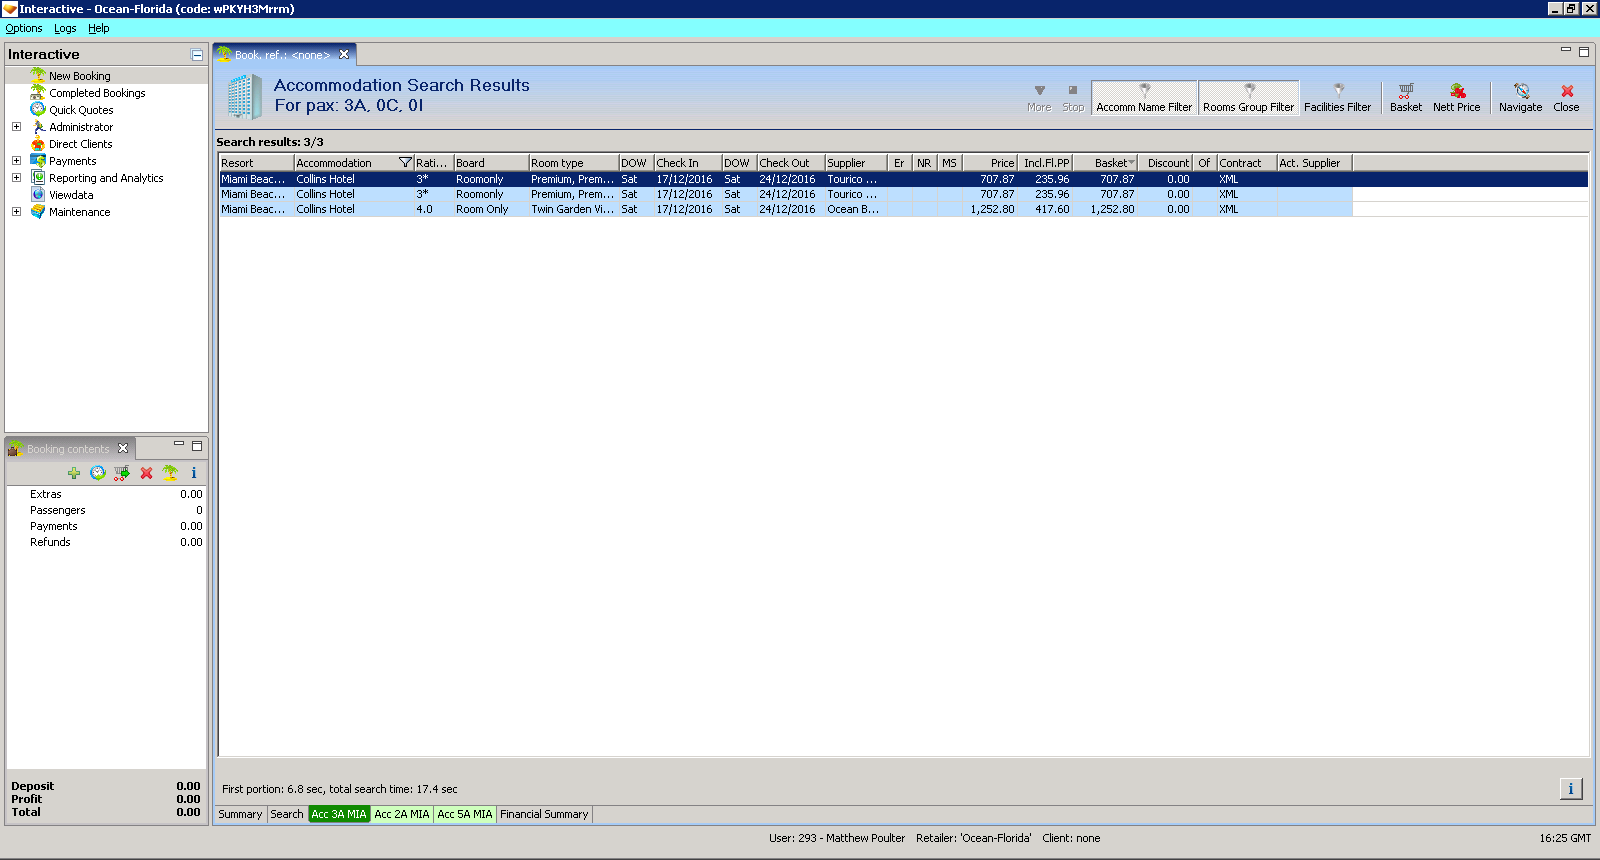Close the Booking contents tab
The width and height of the screenshot is (1600, 860).
[123, 448]
